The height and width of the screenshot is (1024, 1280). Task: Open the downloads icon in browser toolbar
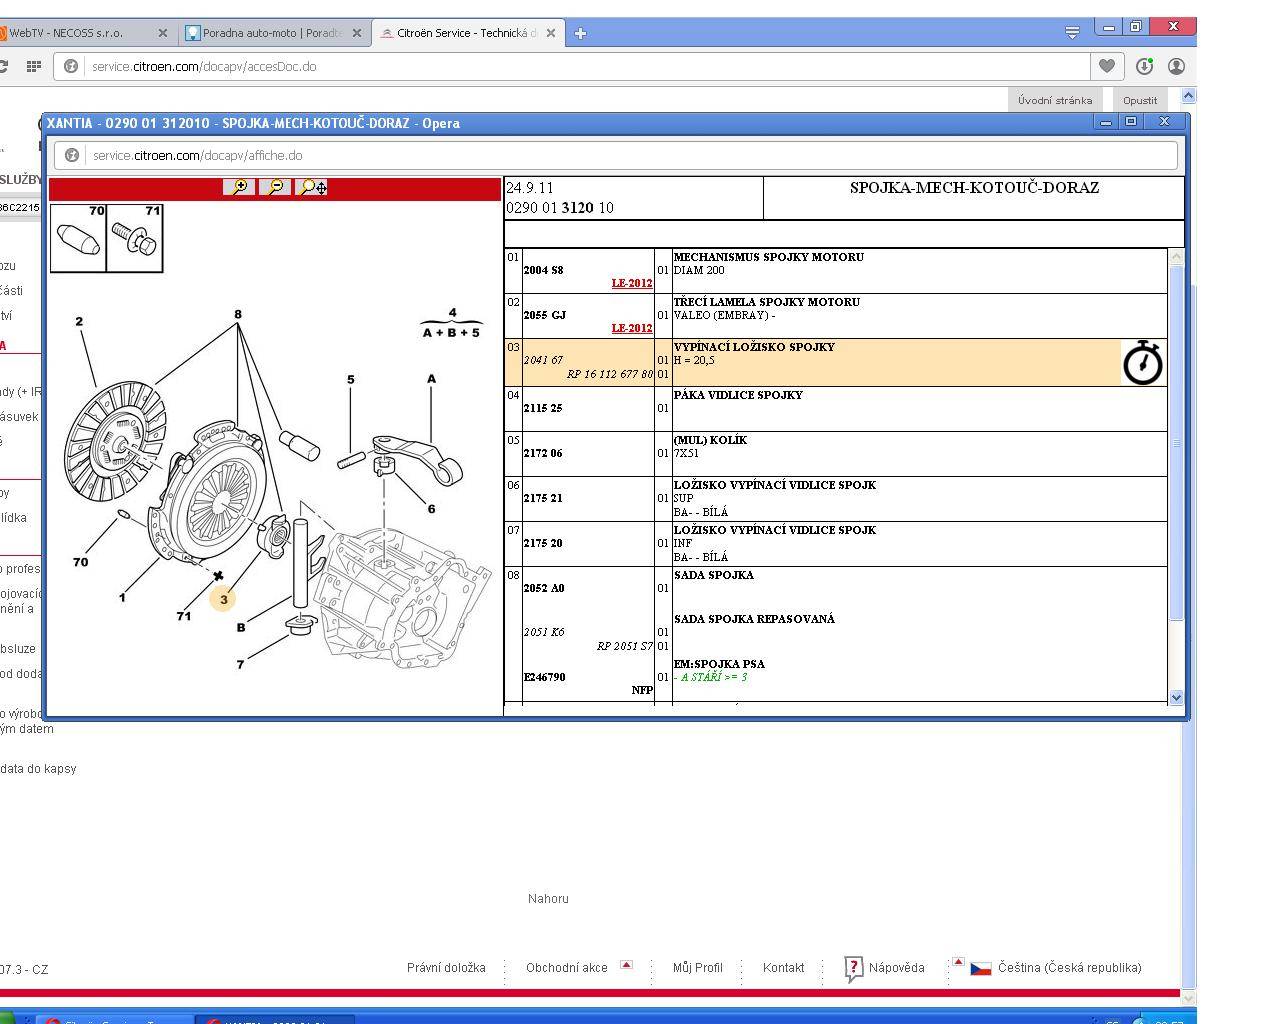click(x=1145, y=66)
